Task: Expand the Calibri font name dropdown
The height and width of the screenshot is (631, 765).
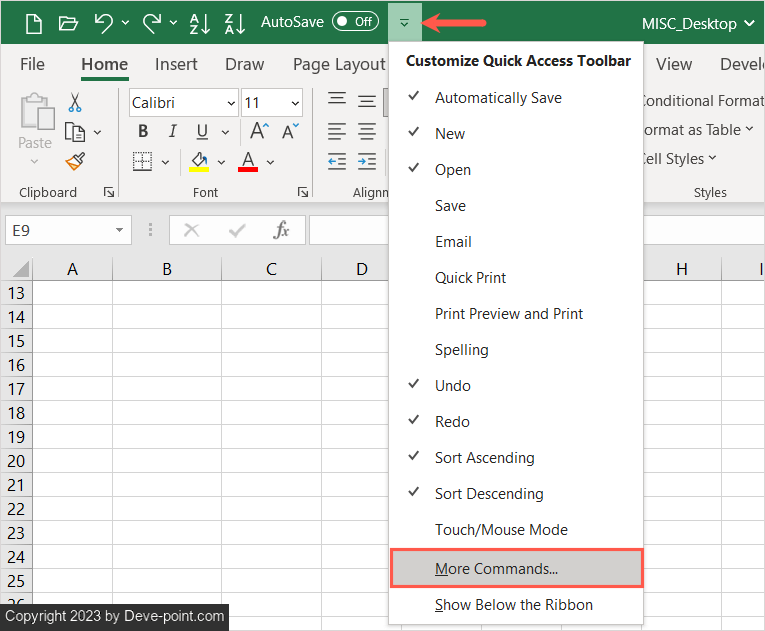Action: [231, 103]
